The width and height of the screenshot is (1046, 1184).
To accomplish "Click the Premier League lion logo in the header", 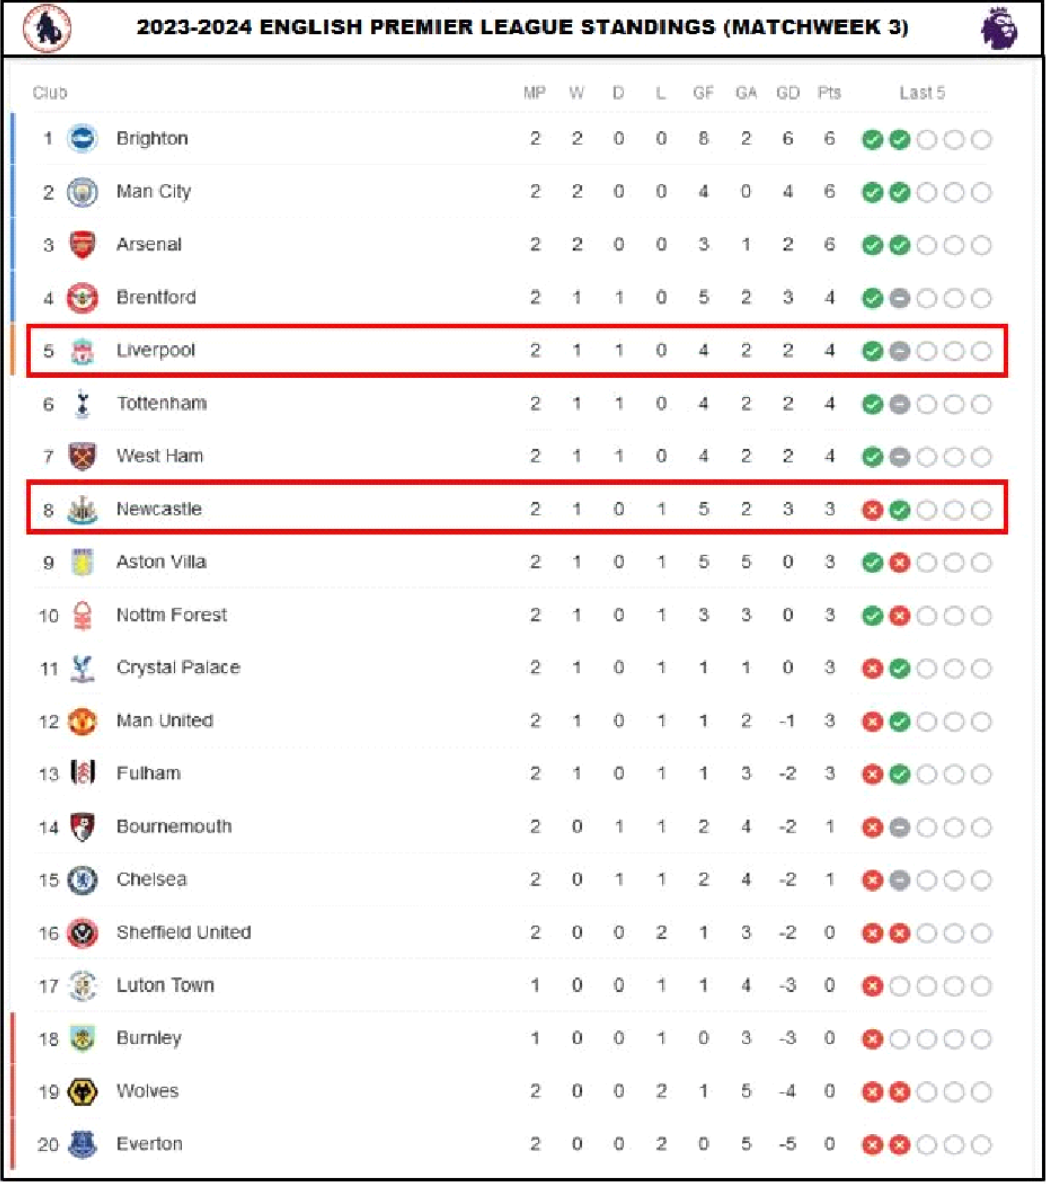I will (x=998, y=28).
